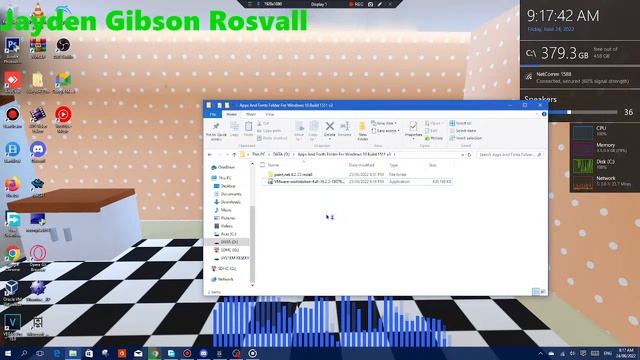Viewport: 640px width, 360px height.
Task: Expand the New item dropdown
Action: (384, 123)
